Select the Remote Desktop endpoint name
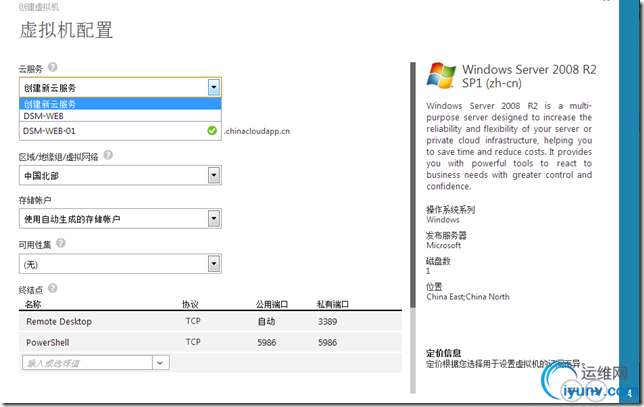This screenshot has width=644, height=407. pyautogui.click(x=59, y=322)
